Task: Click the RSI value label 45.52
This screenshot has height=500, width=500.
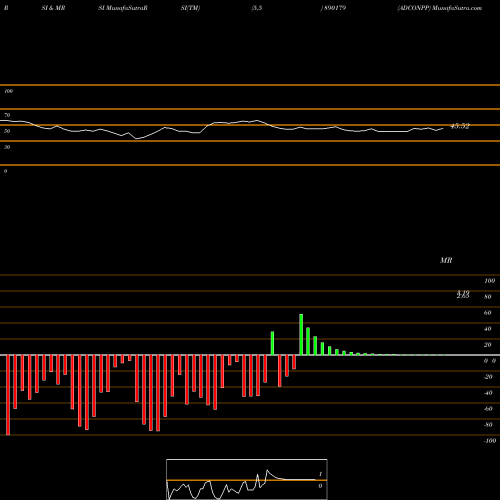Action: tap(460, 126)
